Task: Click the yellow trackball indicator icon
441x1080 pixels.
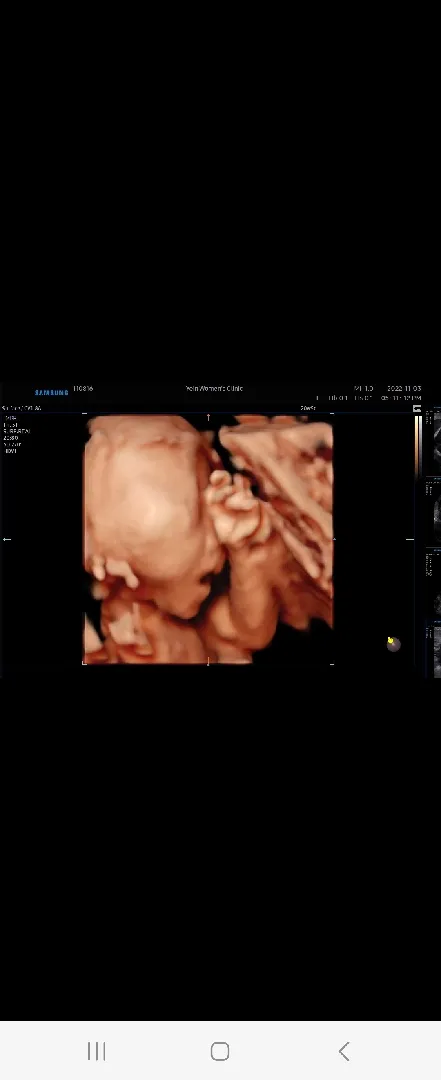Action: click(x=393, y=643)
